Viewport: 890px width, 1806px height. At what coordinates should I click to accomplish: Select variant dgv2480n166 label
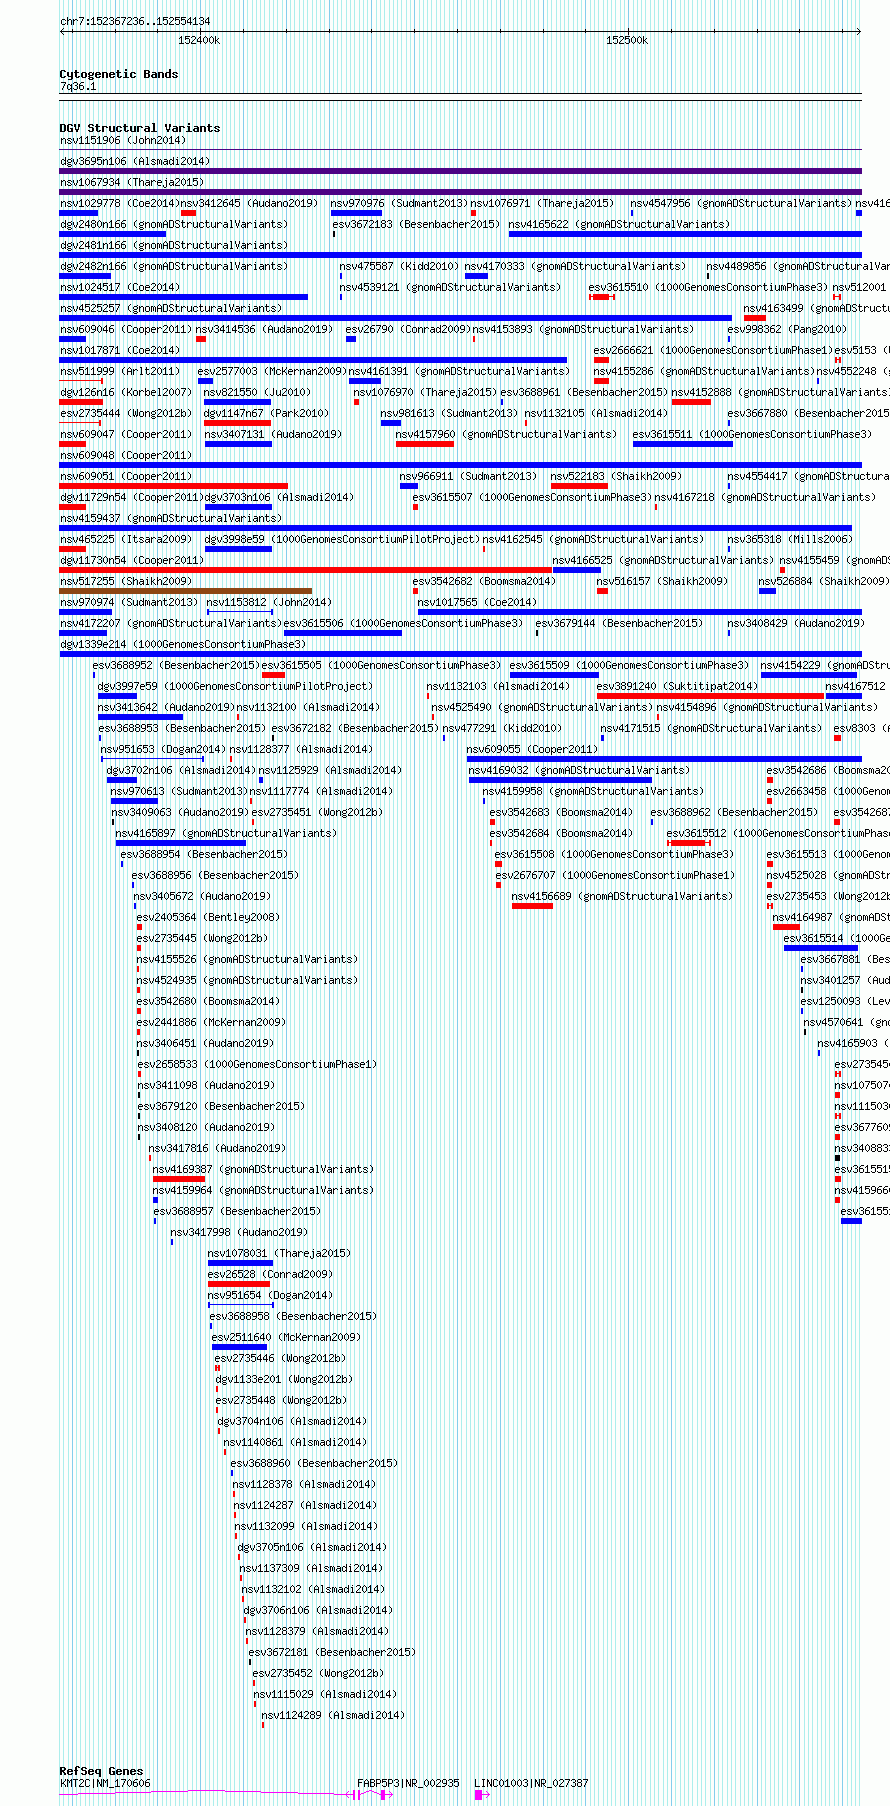(174, 225)
